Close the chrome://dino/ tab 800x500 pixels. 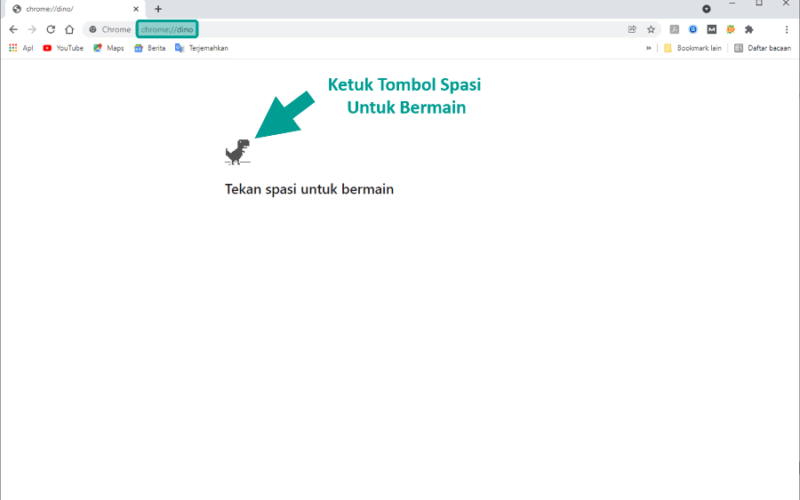(136, 9)
